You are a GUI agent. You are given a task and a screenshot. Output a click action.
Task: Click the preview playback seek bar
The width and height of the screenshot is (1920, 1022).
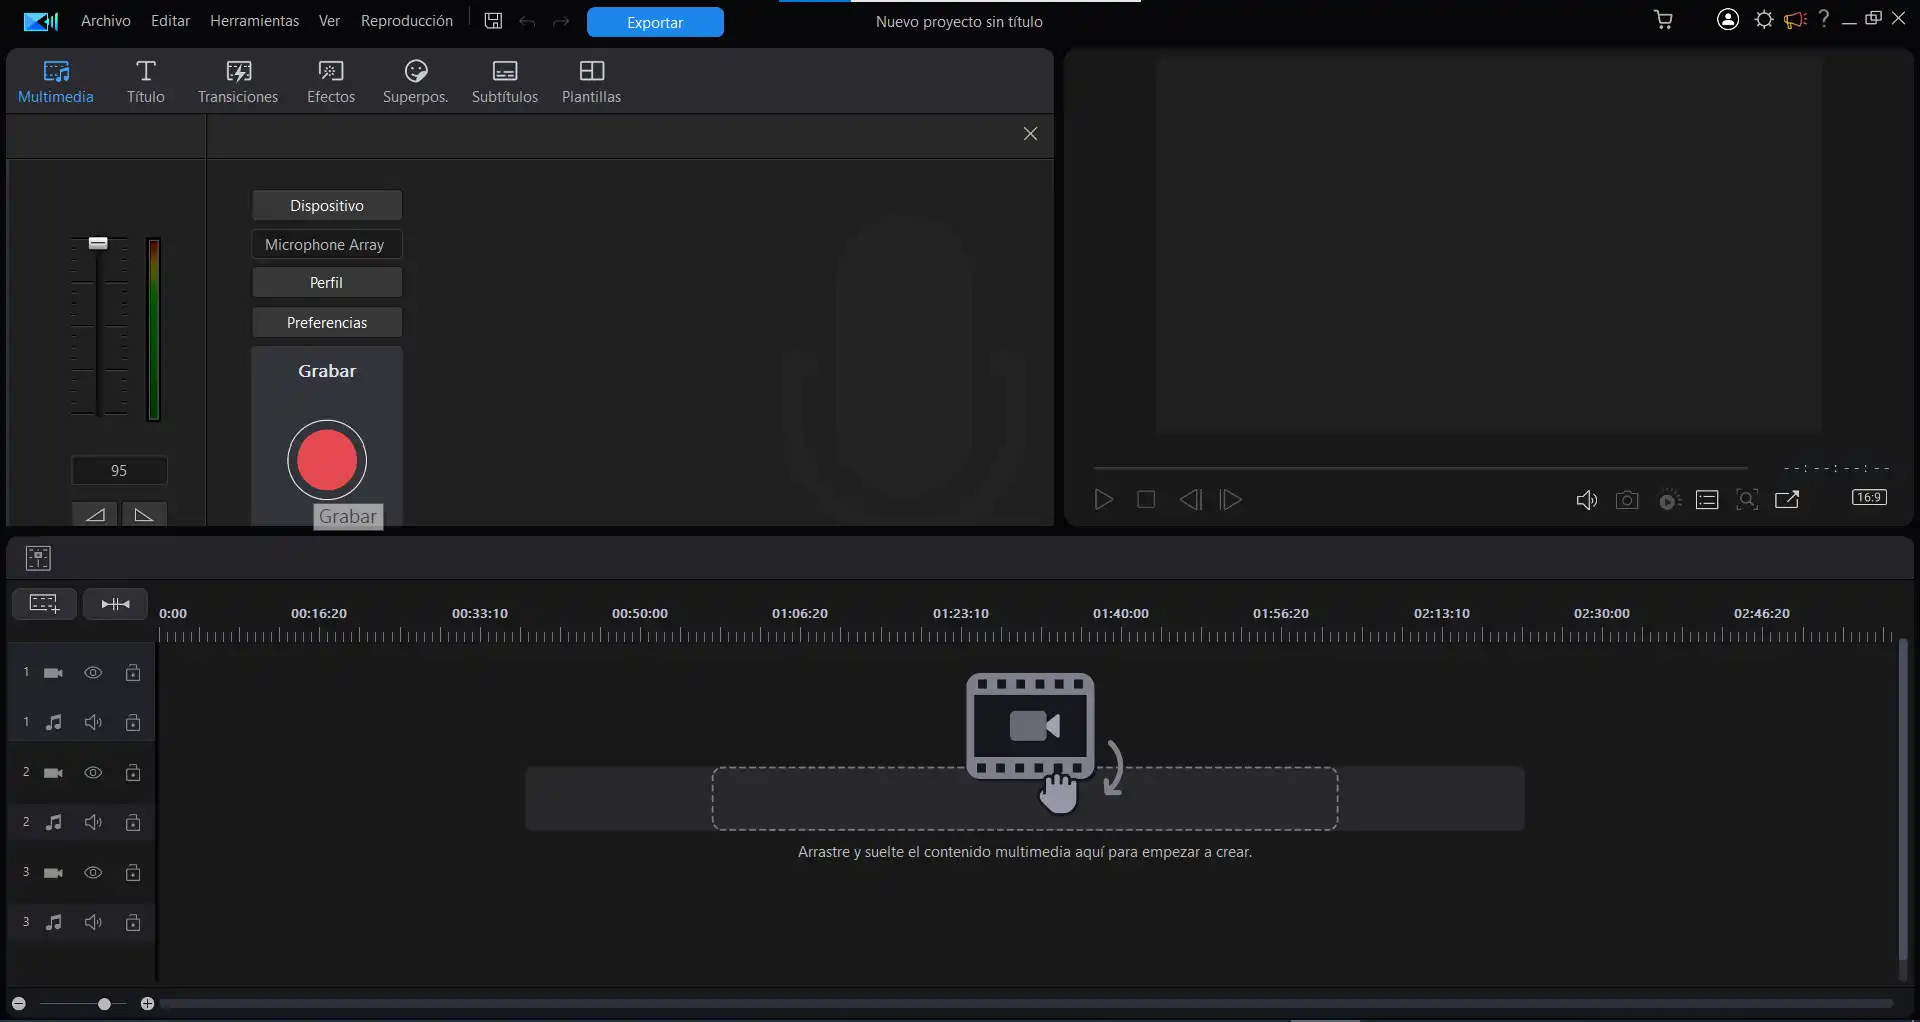click(1420, 467)
